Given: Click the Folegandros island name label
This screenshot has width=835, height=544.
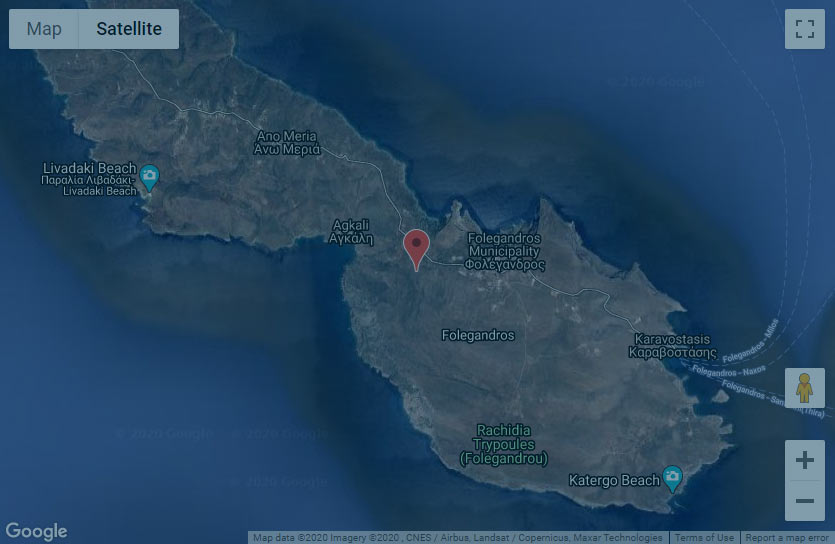Looking at the screenshot, I should [x=478, y=335].
